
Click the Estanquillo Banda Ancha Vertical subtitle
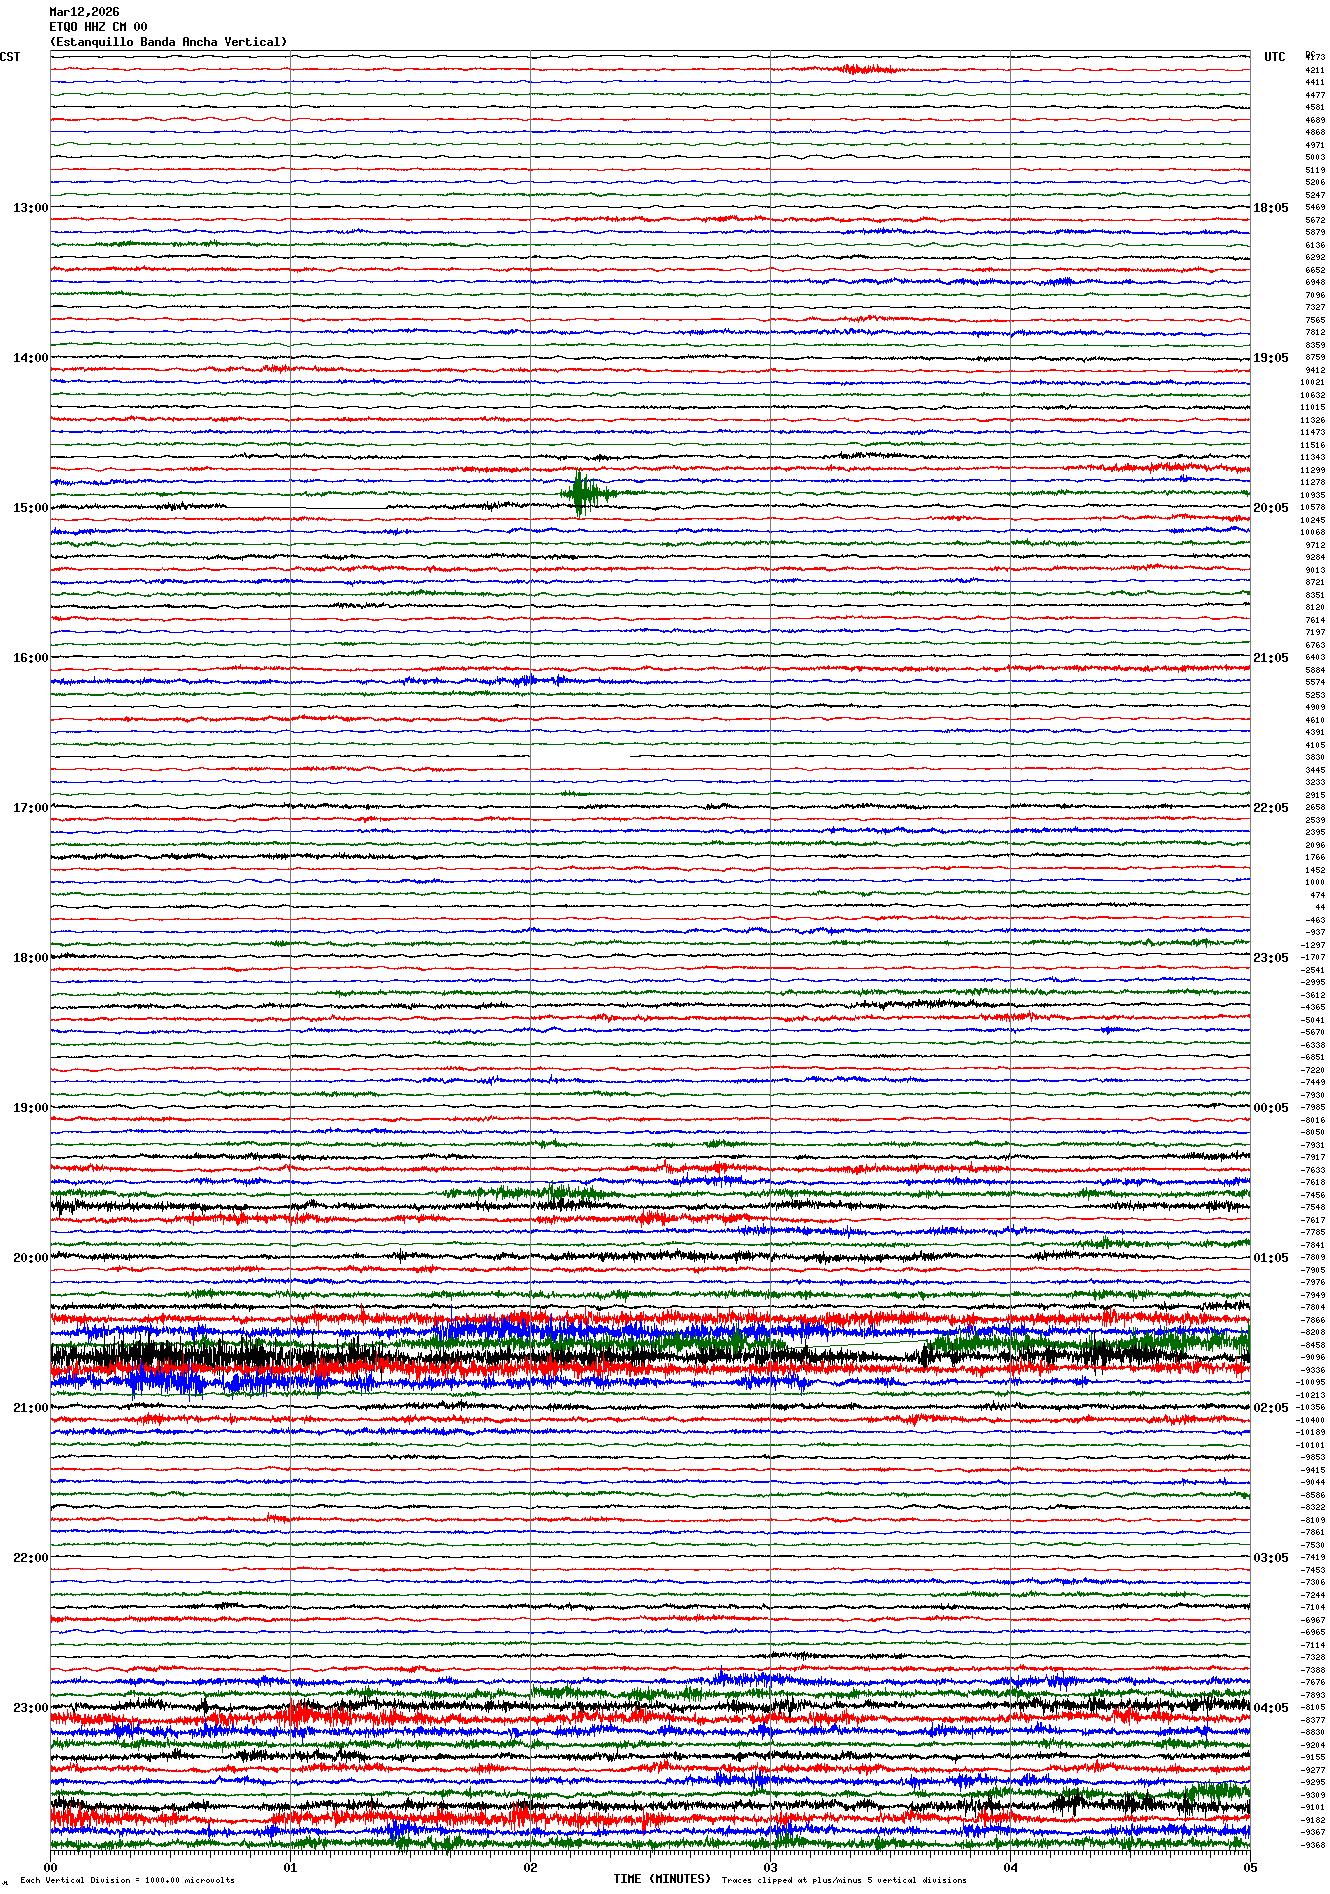click(x=168, y=42)
